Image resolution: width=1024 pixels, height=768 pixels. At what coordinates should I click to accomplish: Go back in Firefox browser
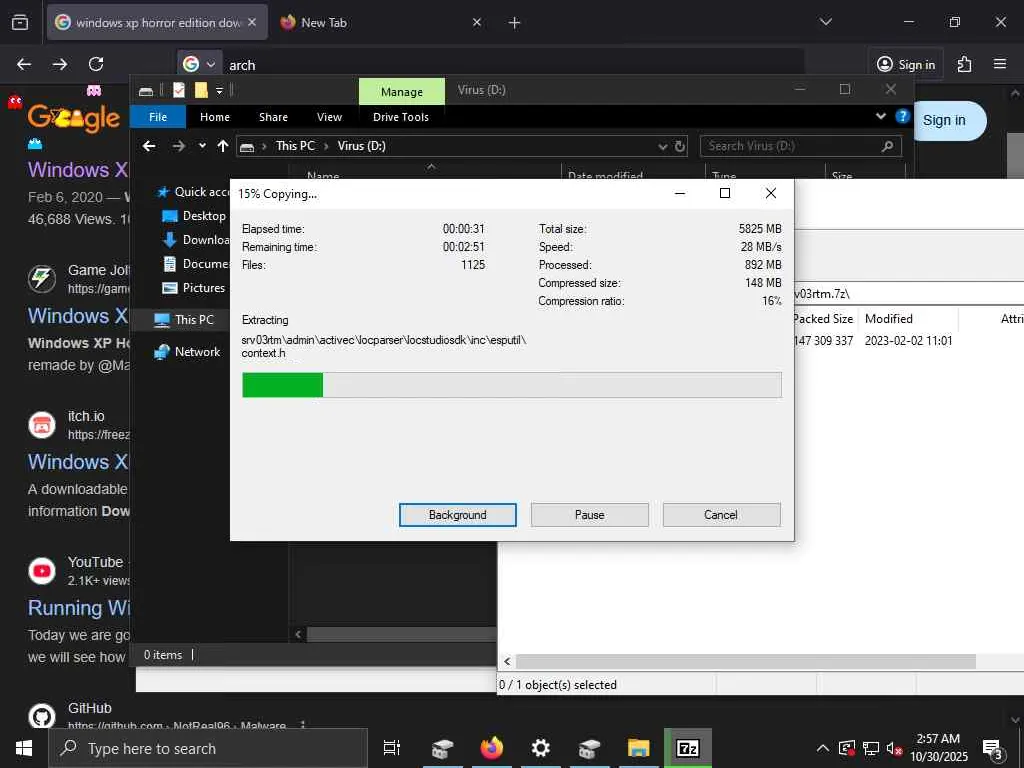(24, 64)
